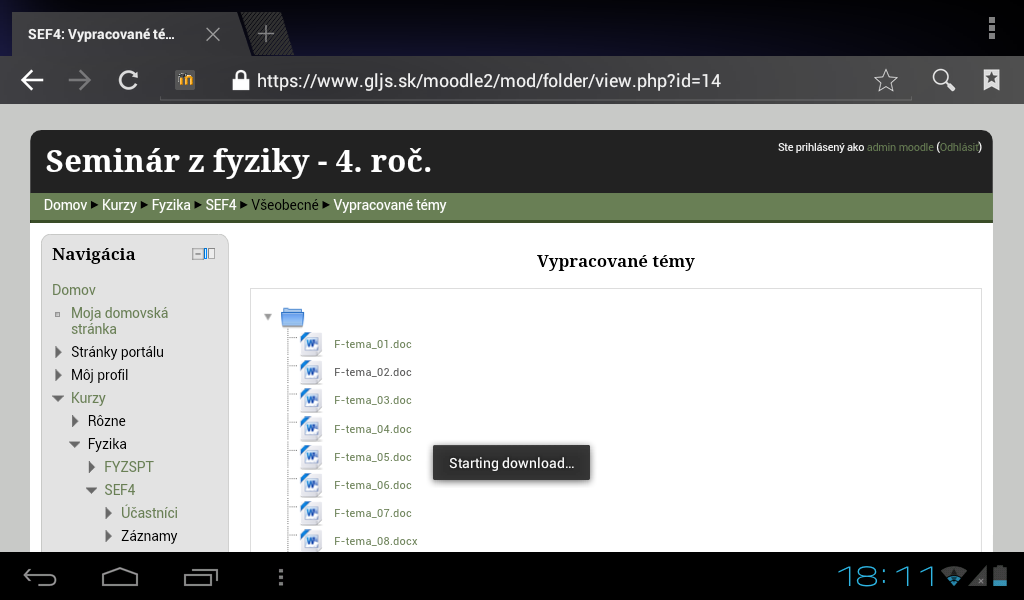Open bookmarks list icon

coord(991,80)
